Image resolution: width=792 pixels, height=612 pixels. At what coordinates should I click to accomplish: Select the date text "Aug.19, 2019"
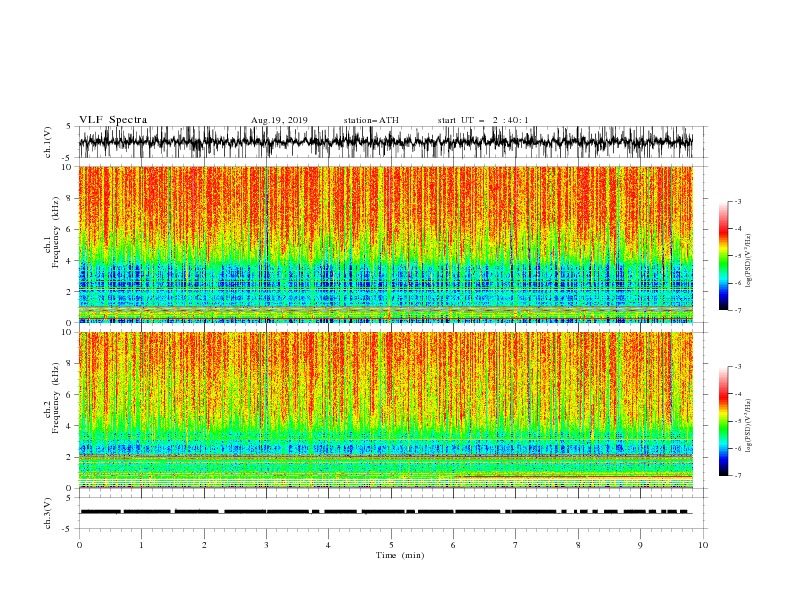click(279, 120)
